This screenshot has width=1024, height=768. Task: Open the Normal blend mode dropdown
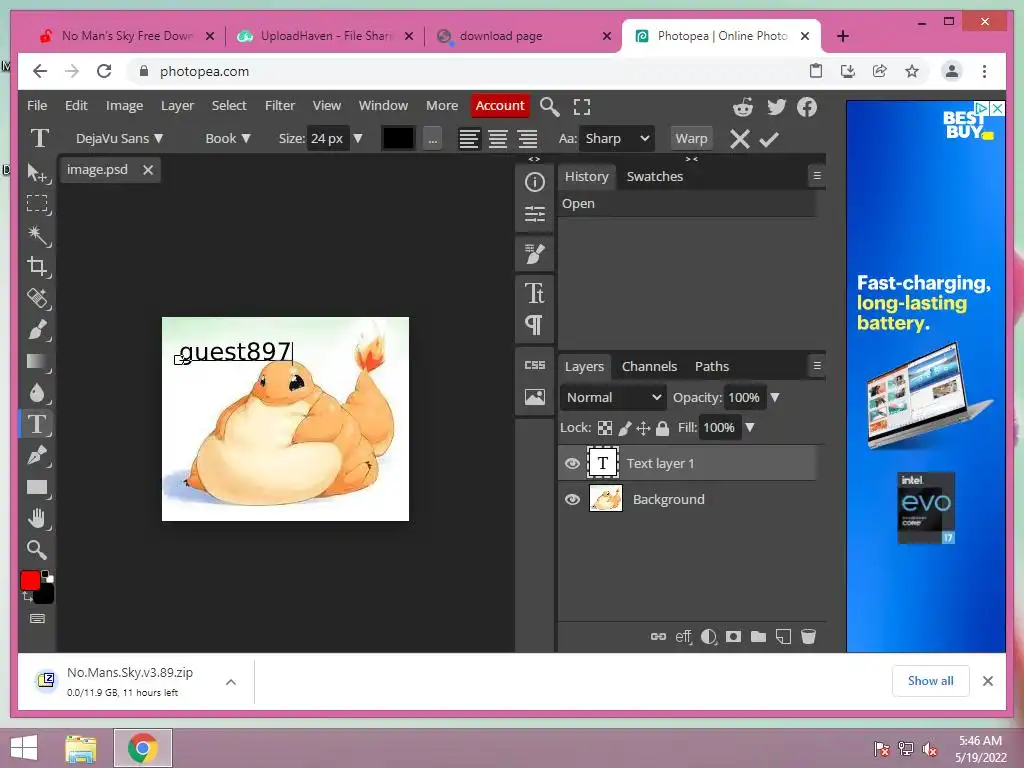613,397
